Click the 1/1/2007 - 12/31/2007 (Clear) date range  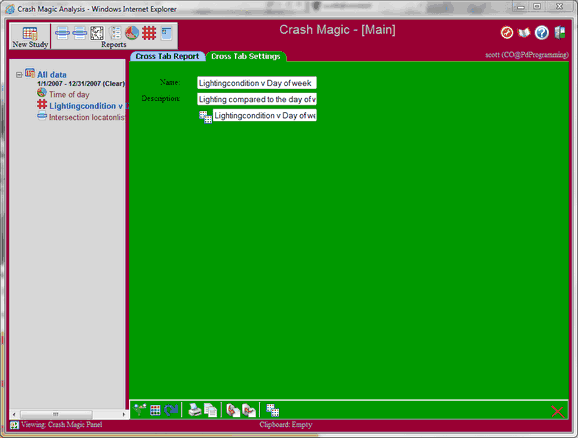(x=81, y=84)
